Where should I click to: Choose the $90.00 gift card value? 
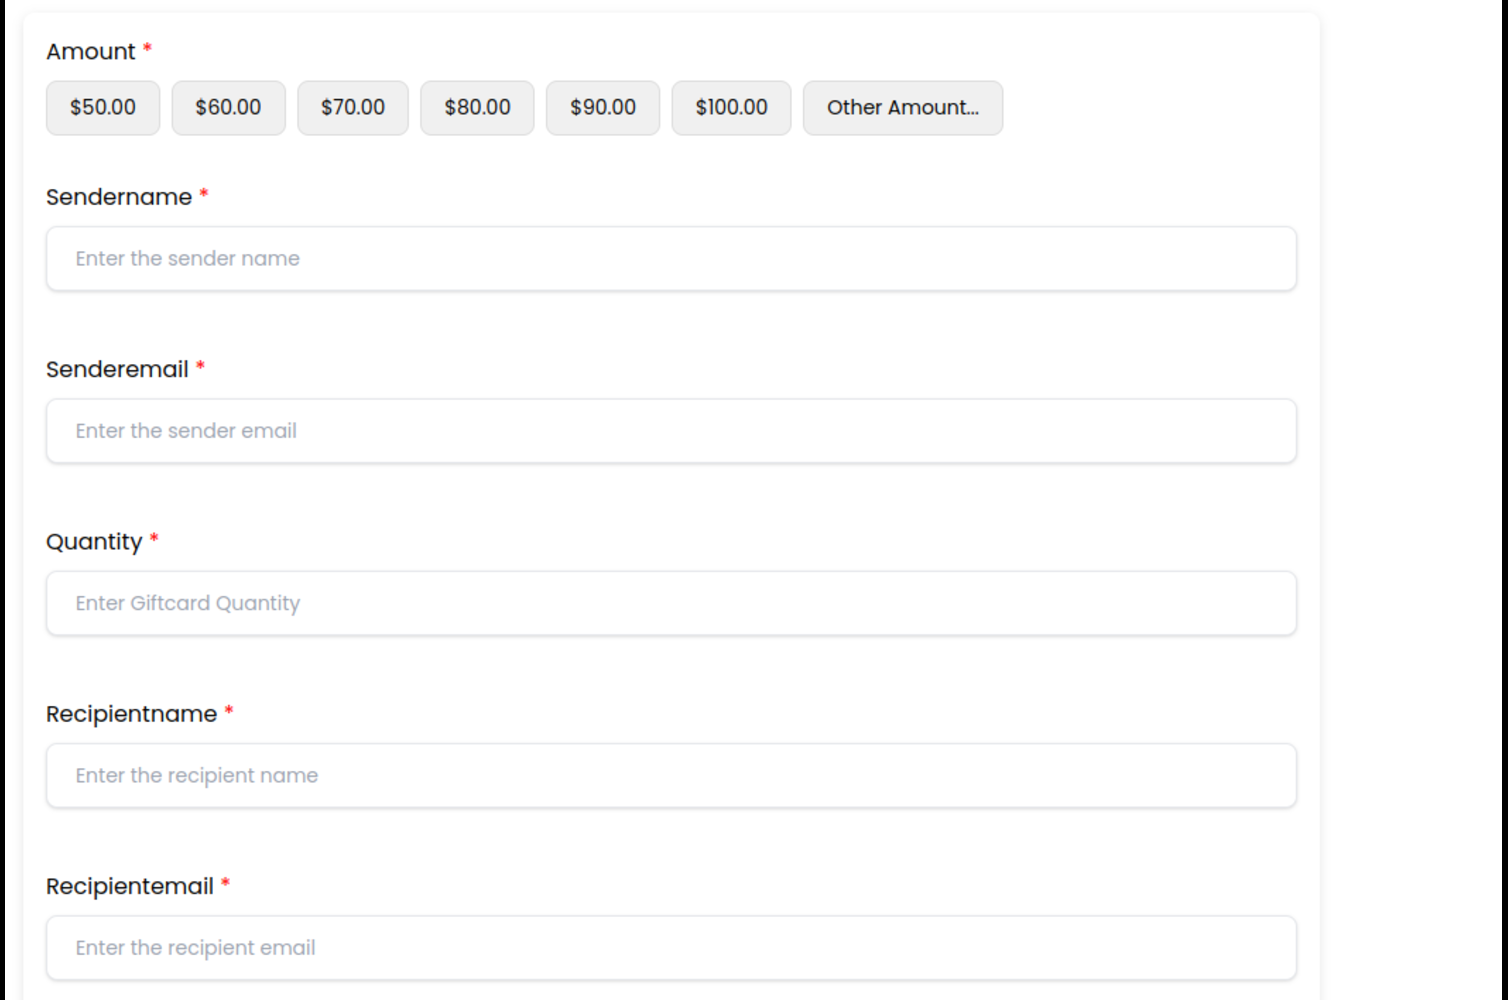pos(603,108)
